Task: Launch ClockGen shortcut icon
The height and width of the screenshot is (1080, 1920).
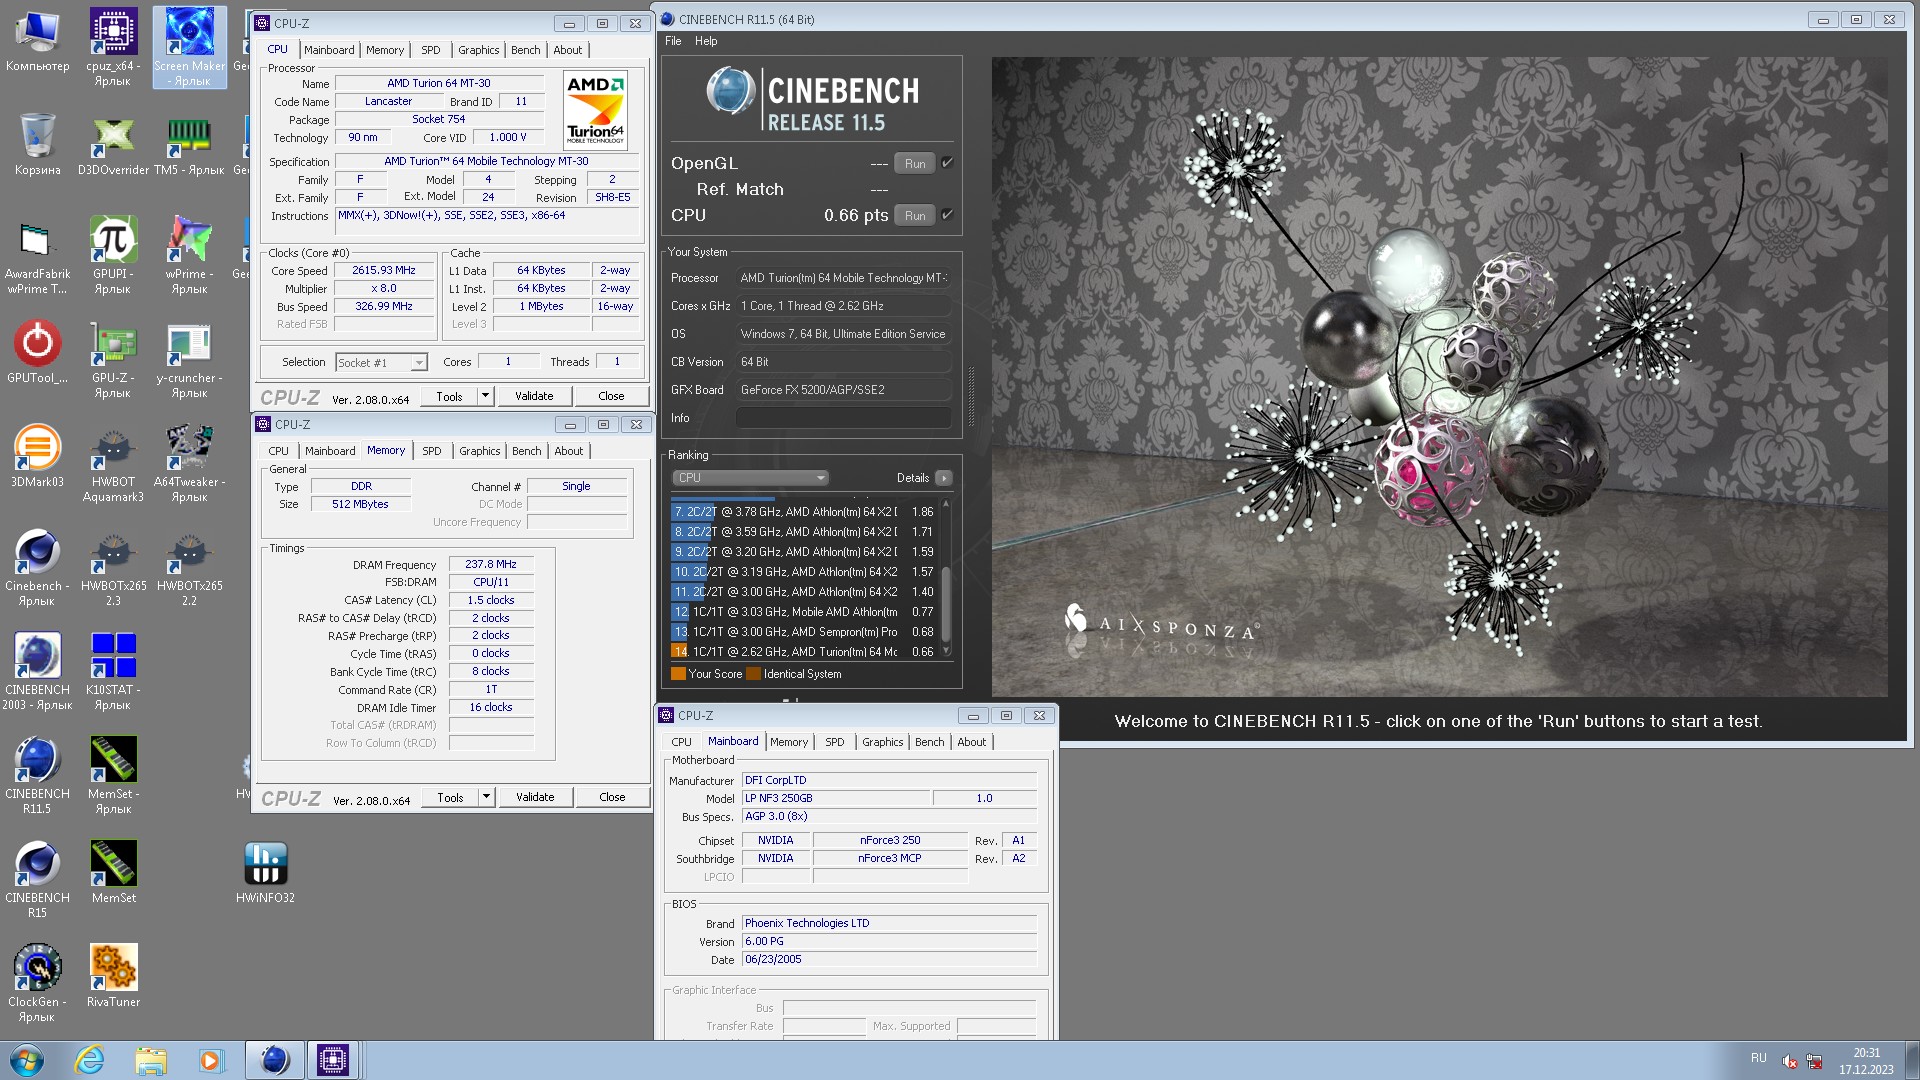Action: pyautogui.click(x=37, y=984)
